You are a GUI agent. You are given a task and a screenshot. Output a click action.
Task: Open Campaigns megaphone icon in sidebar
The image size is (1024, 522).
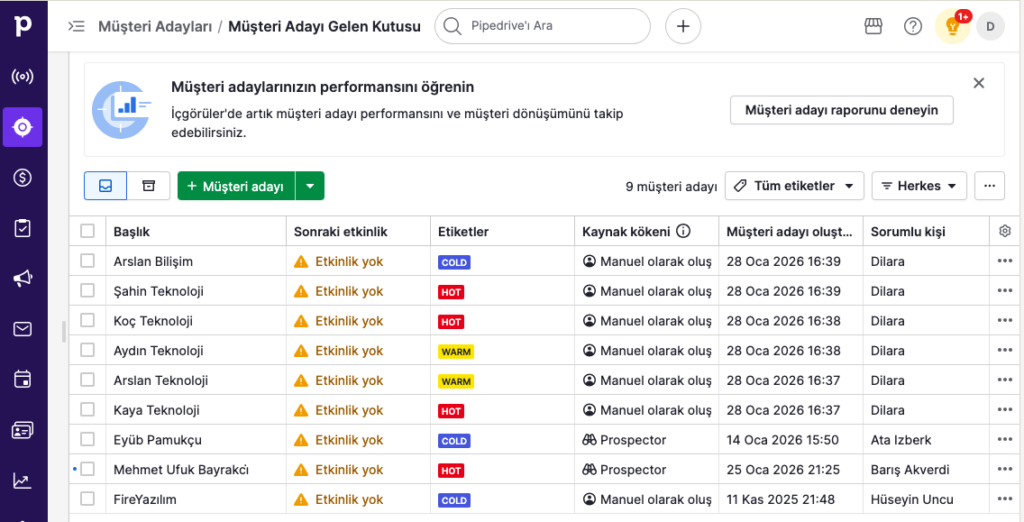22,279
